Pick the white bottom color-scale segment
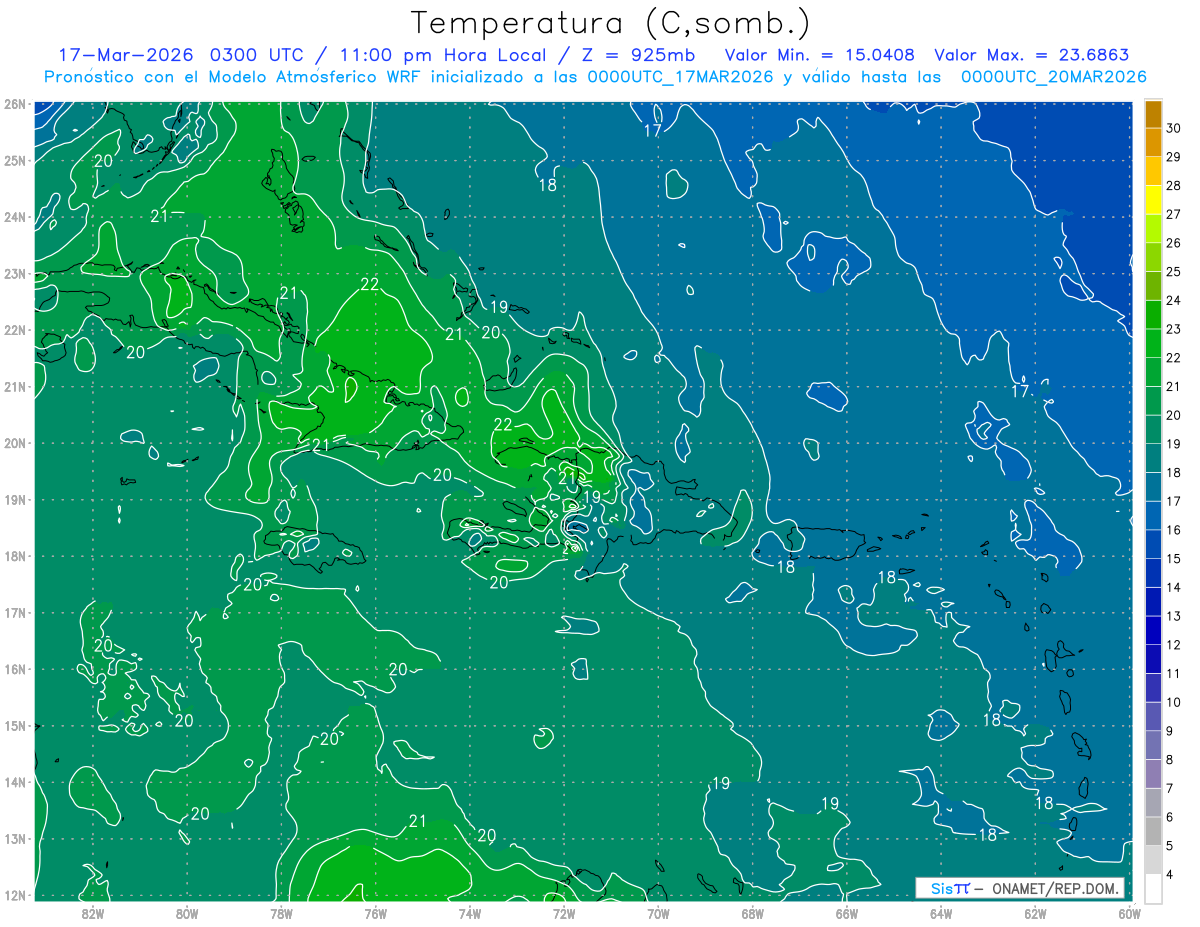Viewport: 1200px width, 927px height. (x=1154, y=888)
